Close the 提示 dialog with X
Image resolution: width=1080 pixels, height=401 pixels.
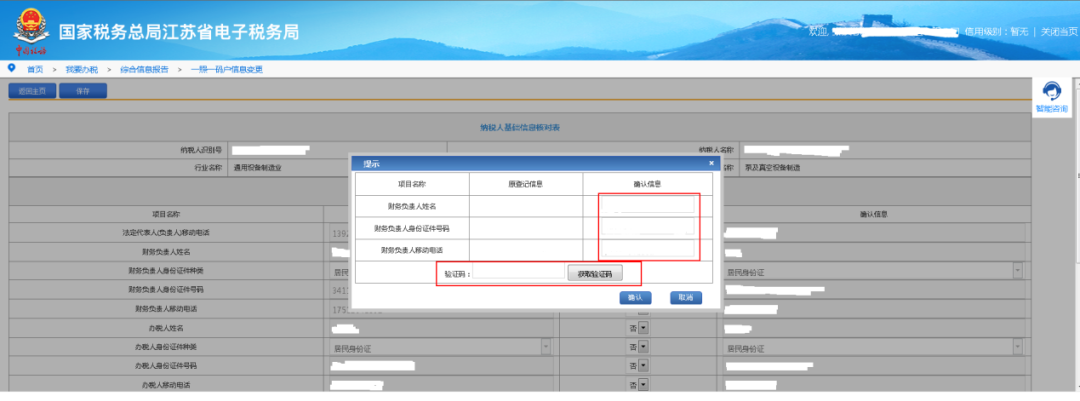711,163
